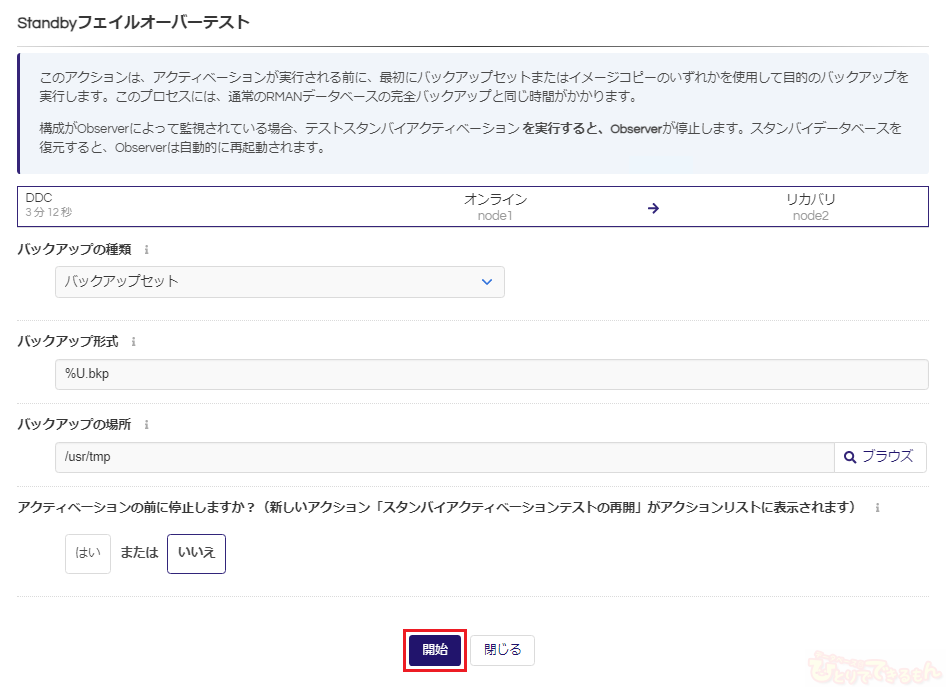Select はい to pause before activation

pyautogui.click(x=88, y=553)
